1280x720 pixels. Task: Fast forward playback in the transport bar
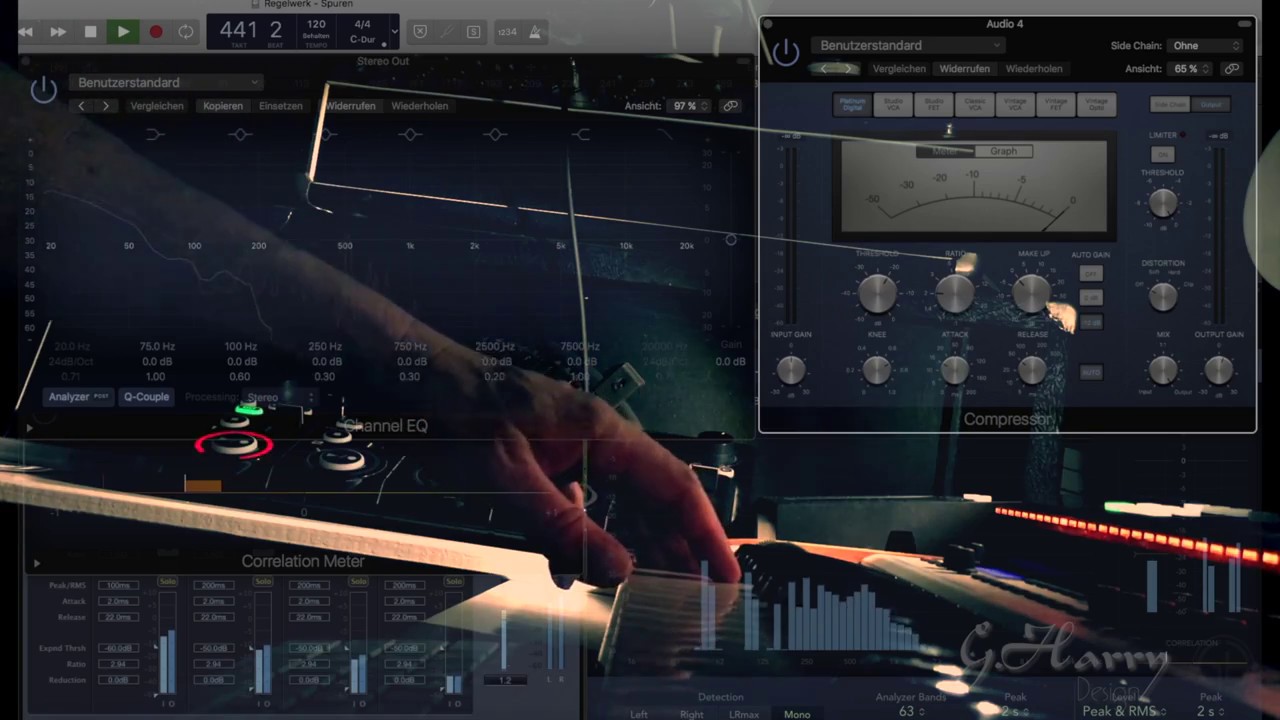click(58, 32)
